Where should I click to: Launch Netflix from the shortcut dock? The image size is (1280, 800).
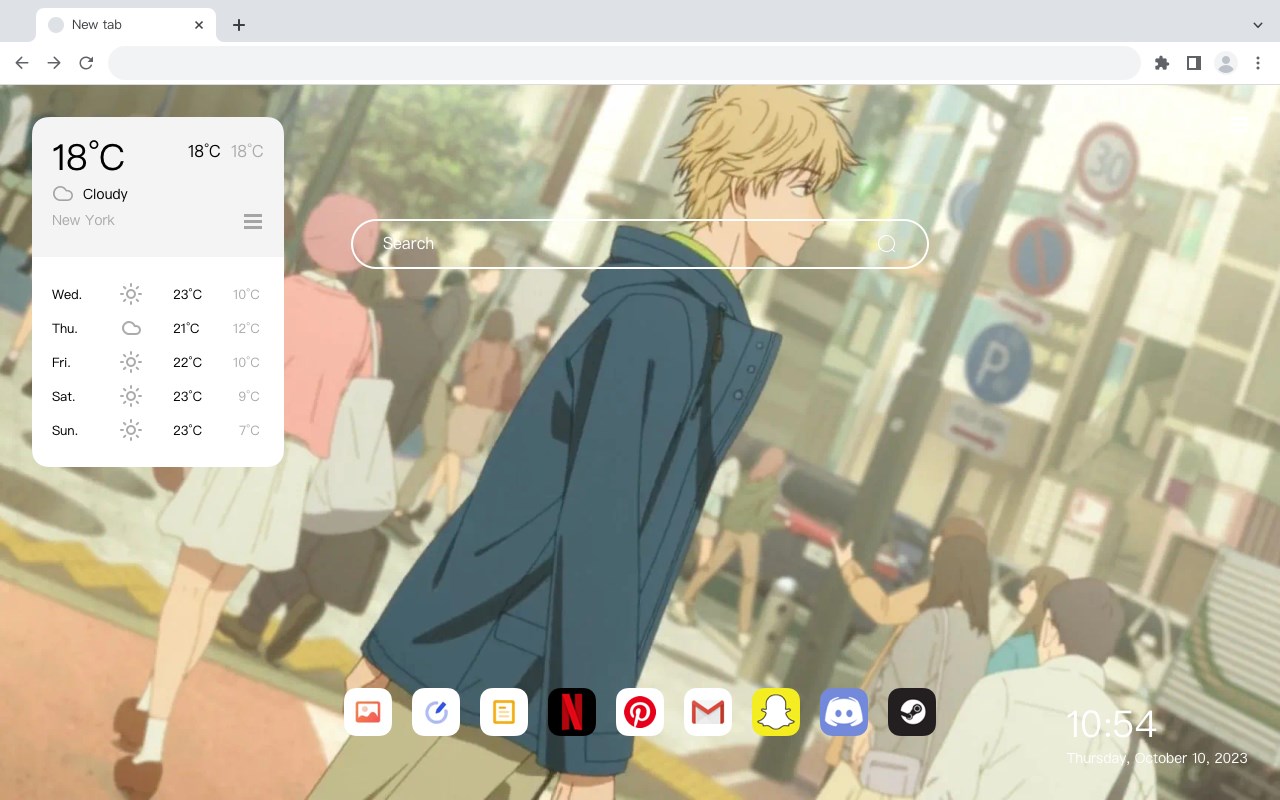572,712
